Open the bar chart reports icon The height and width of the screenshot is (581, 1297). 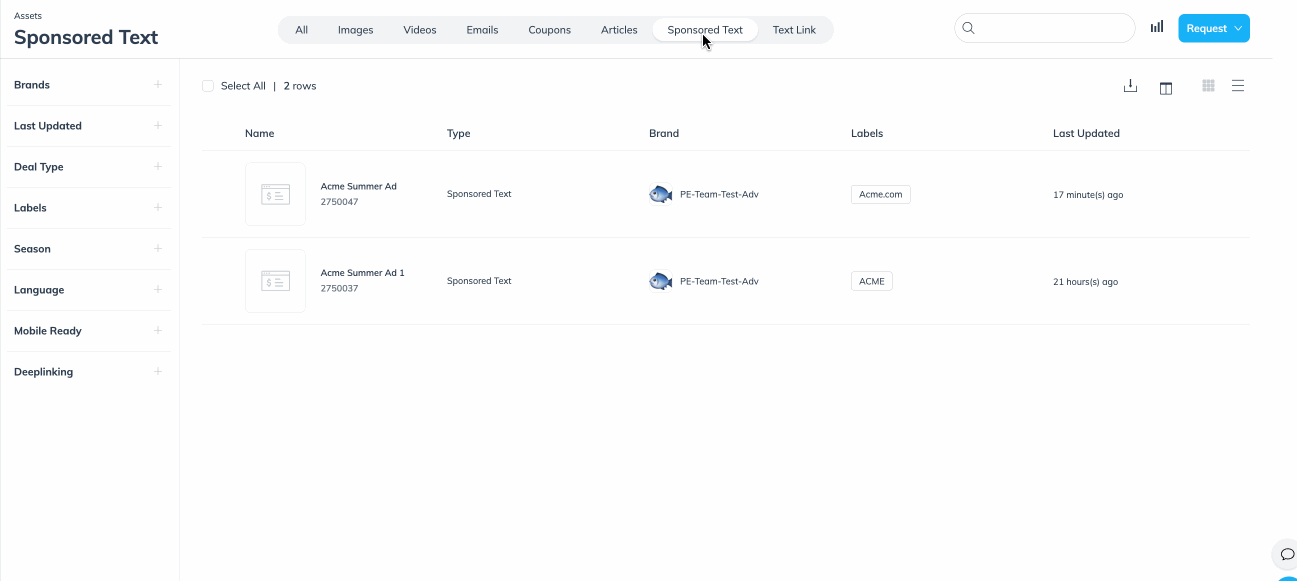click(x=1157, y=27)
